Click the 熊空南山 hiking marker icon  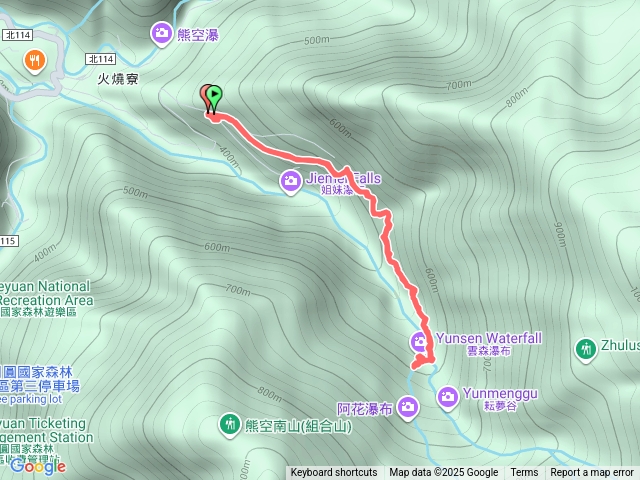(x=230, y=424)
